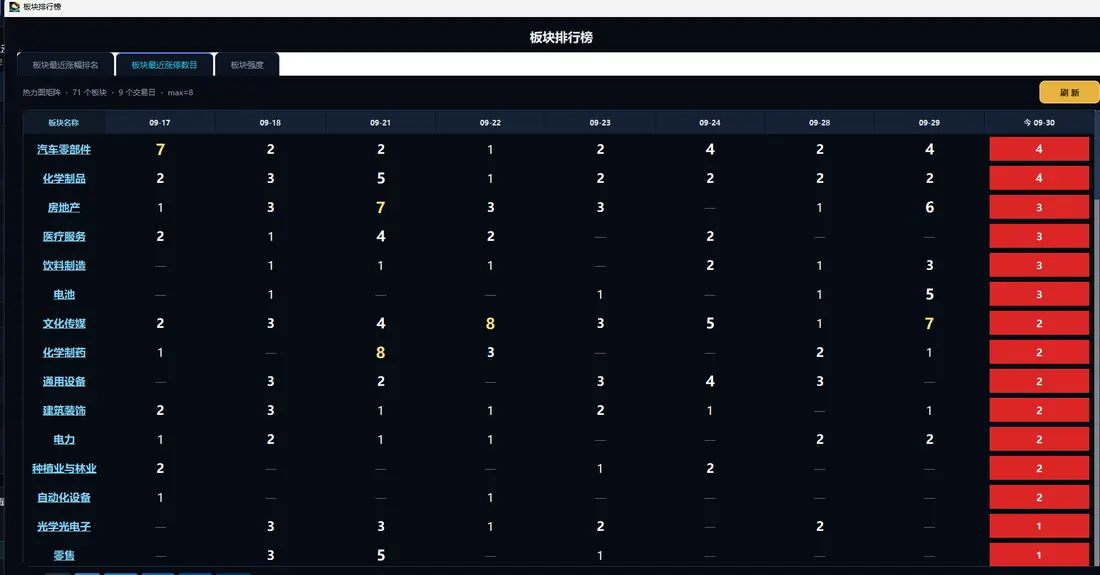Click the 通用设备 sector link

click(x=64, y=381)
